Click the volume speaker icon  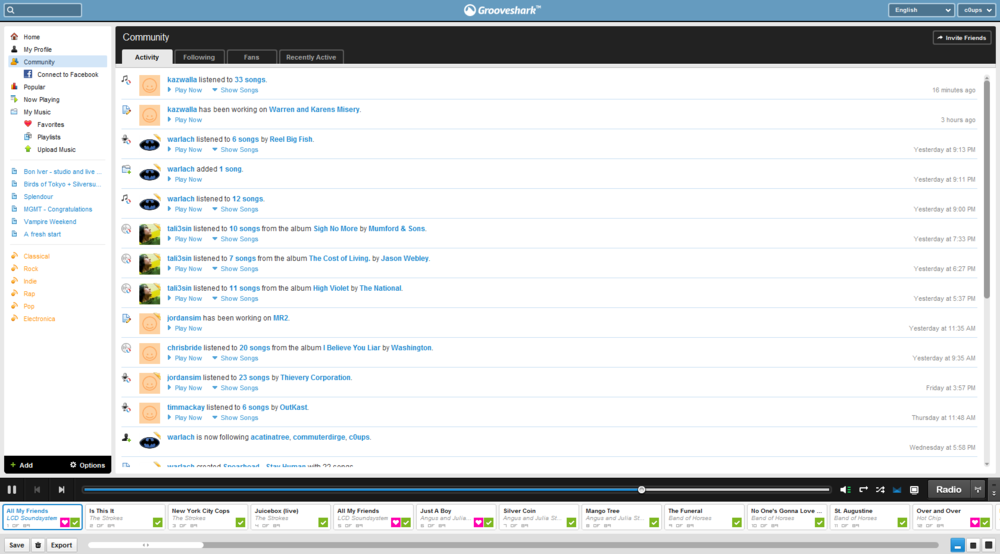coord(844,490)
